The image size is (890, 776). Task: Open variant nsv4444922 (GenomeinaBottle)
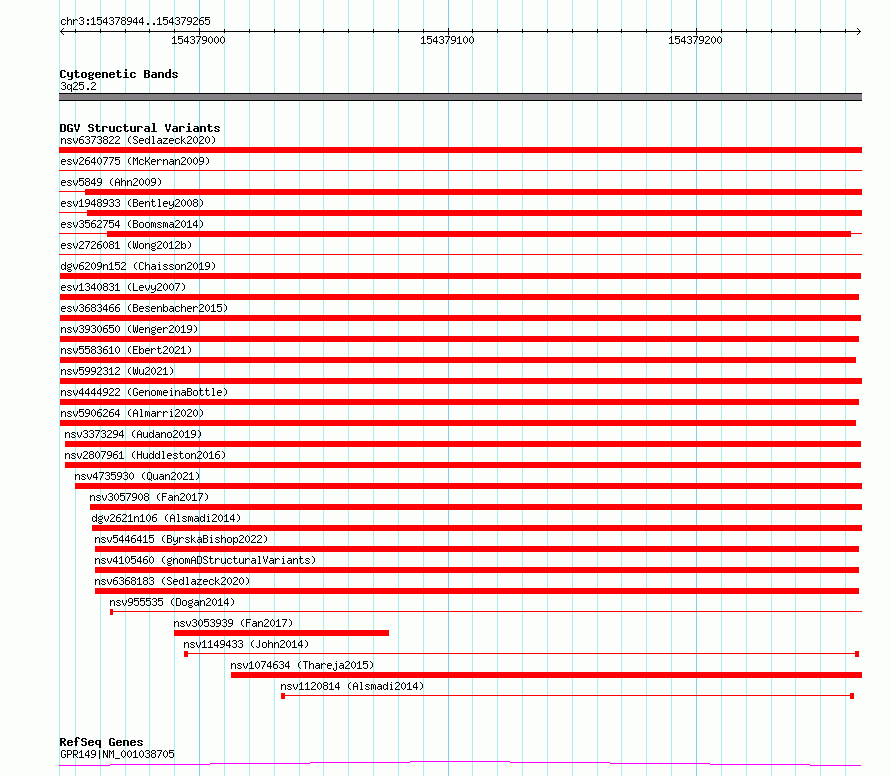pyautogui.click(x=144, y=392)
